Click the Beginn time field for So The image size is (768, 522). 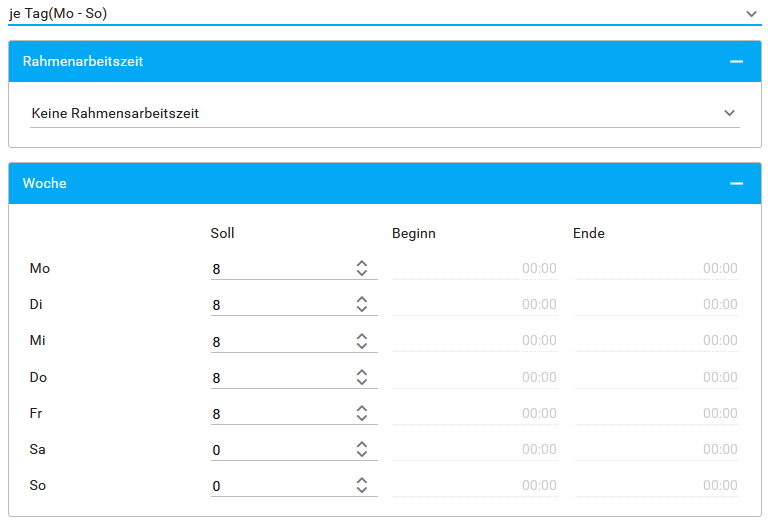click(x=475, y=485)
